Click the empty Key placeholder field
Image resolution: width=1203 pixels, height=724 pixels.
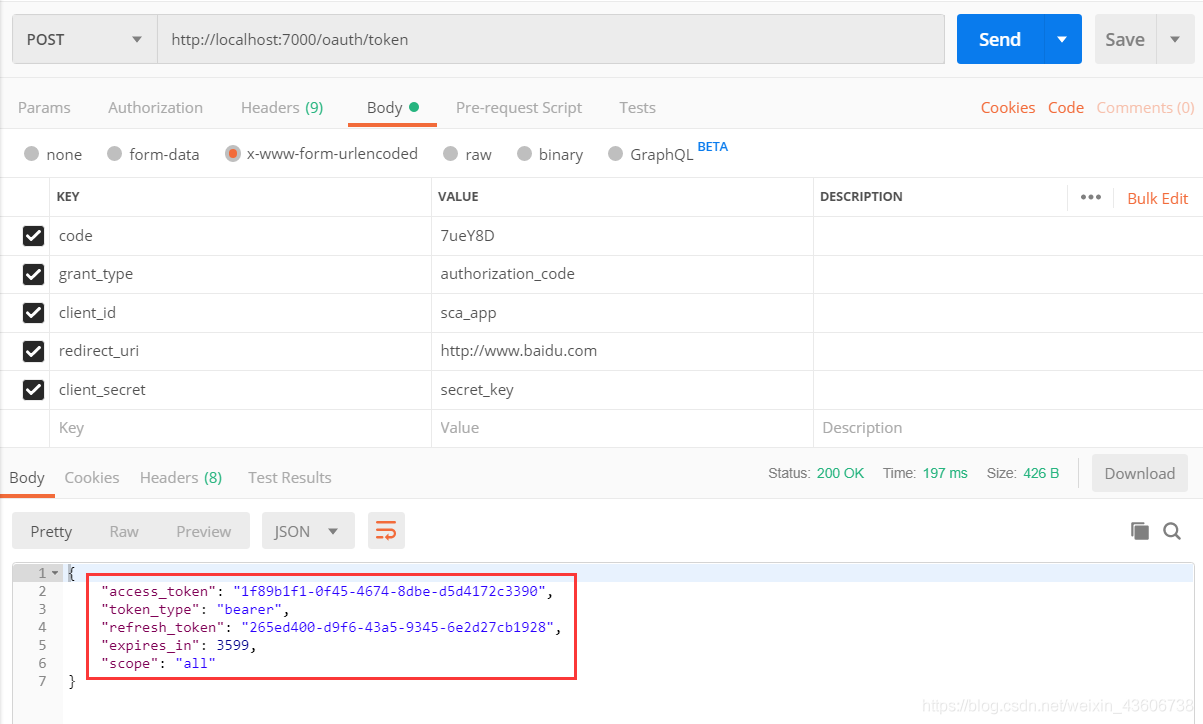click(240, 428)
